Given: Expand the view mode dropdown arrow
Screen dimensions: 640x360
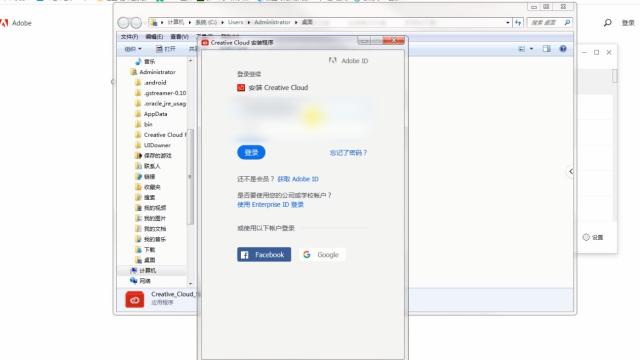Looking at the screenshot, I should coord(531,49).
